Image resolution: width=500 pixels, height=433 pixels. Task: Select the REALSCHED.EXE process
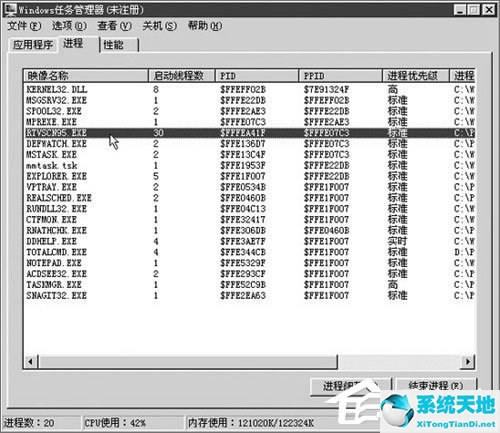tap(249, 198)
